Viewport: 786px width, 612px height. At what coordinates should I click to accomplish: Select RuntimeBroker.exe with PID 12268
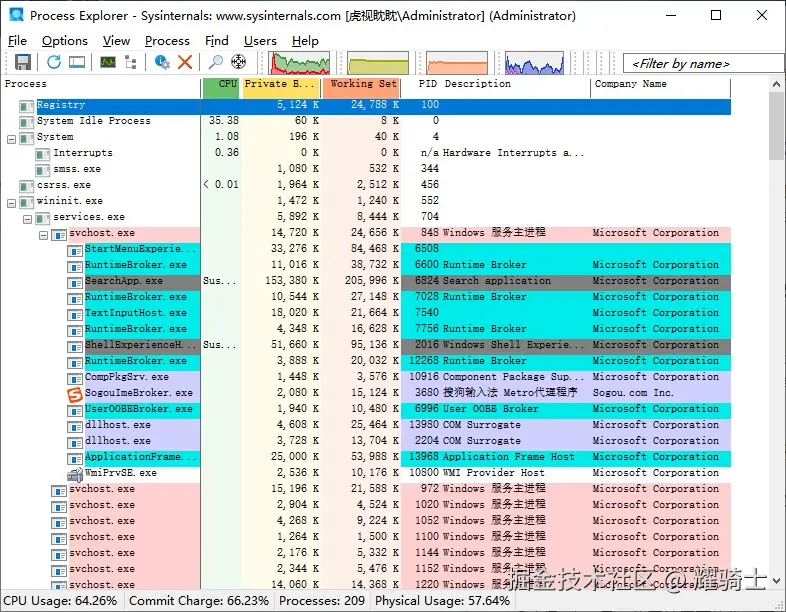pyautogui.click(x=366, y=361)
